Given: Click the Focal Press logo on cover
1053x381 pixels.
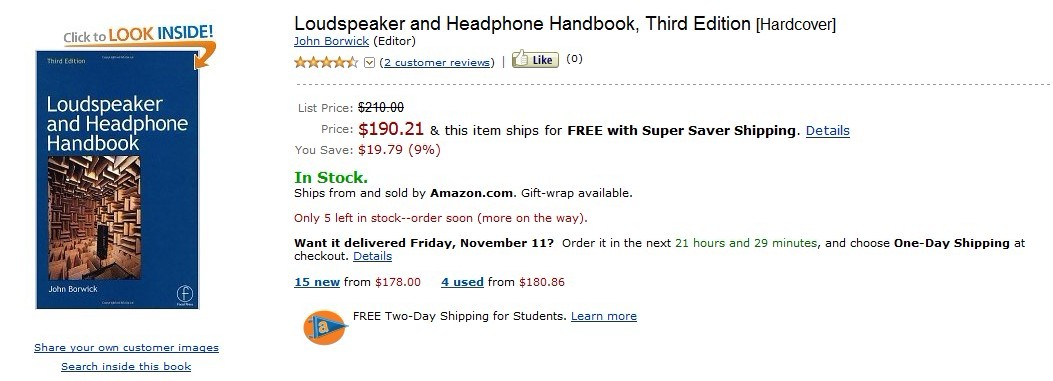Looking at the screenshot, I should (185, 295).
